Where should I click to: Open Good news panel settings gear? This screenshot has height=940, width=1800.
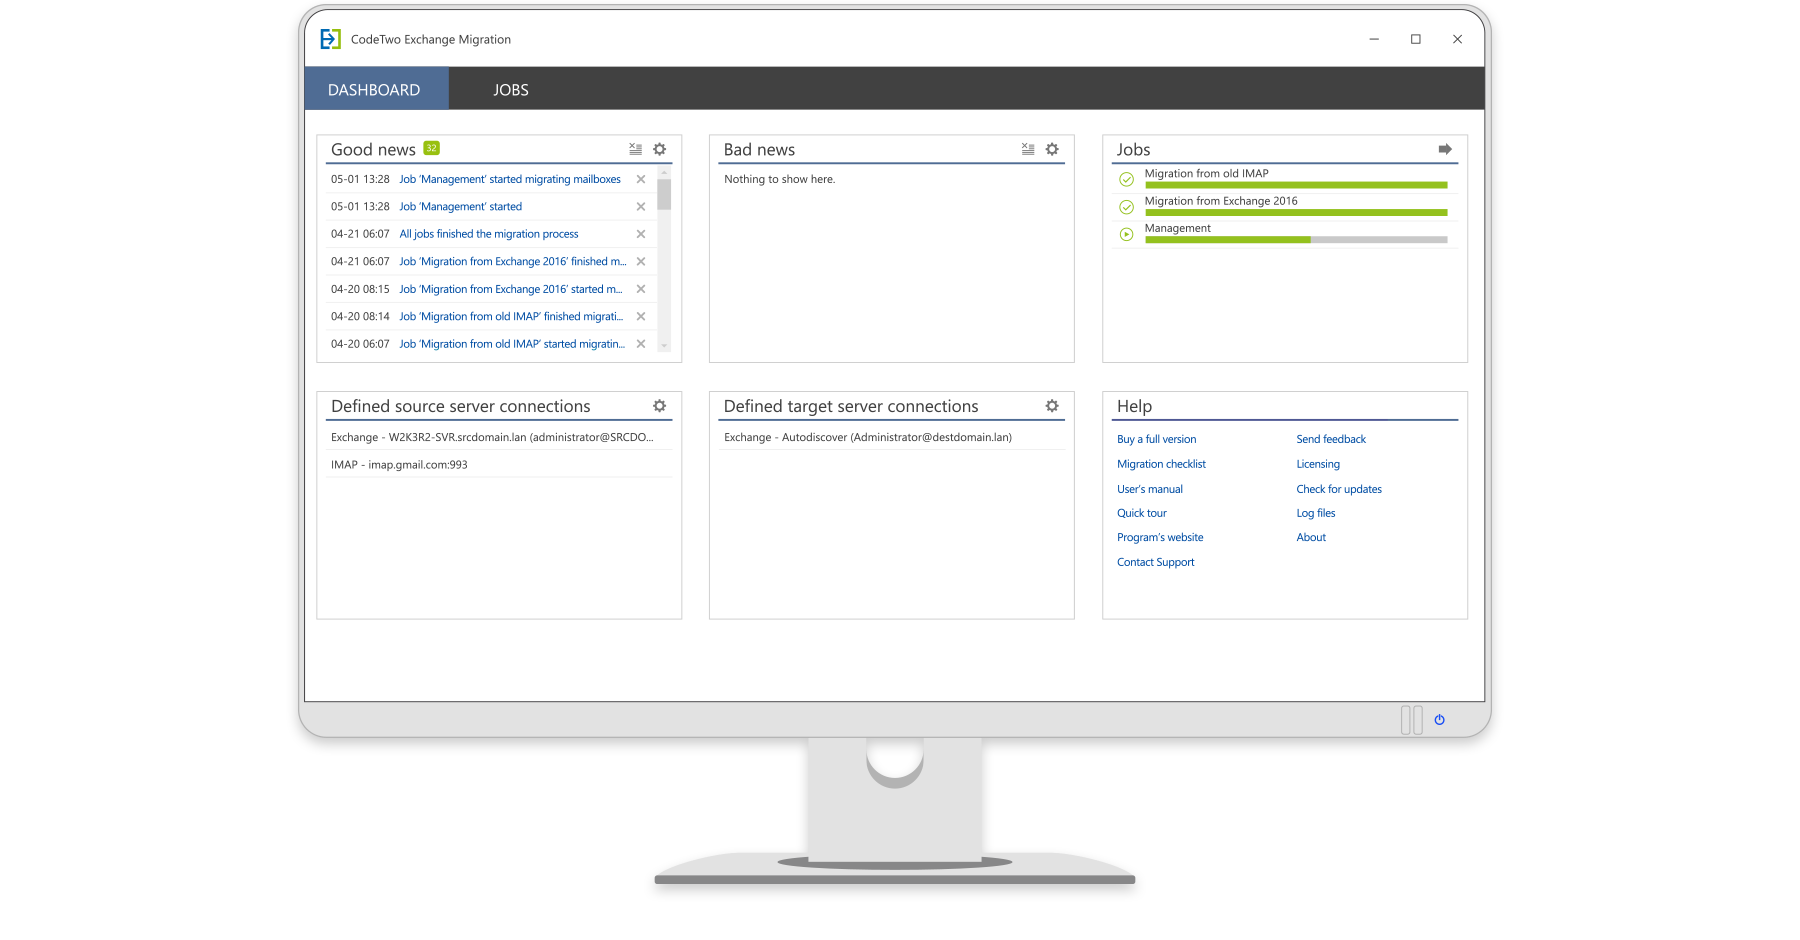click(x=659, y=149)
